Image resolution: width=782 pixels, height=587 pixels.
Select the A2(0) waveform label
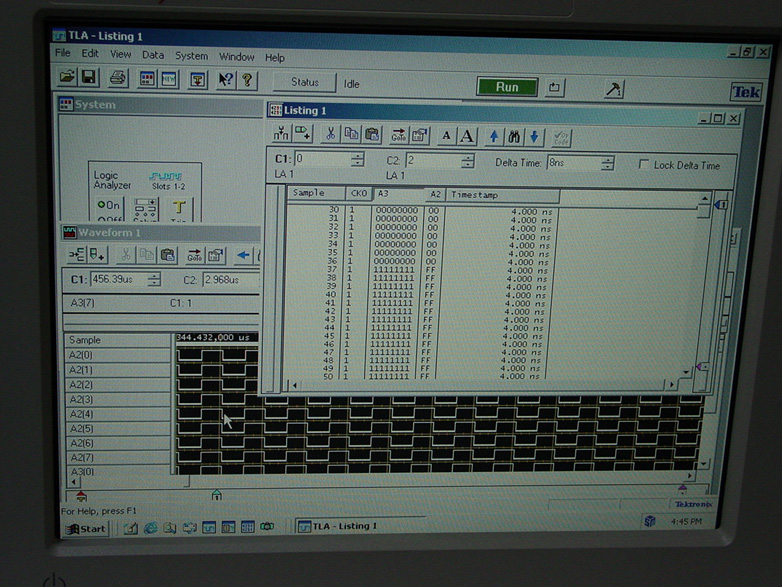tap(118, 355)
